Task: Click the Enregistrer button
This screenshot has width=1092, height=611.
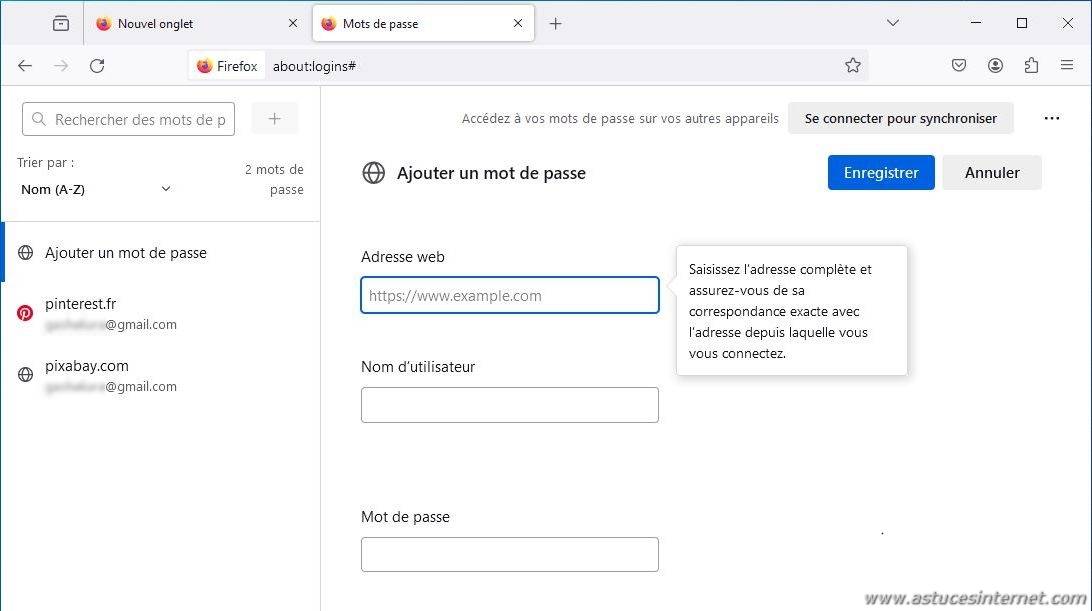Action: point(880,172)
